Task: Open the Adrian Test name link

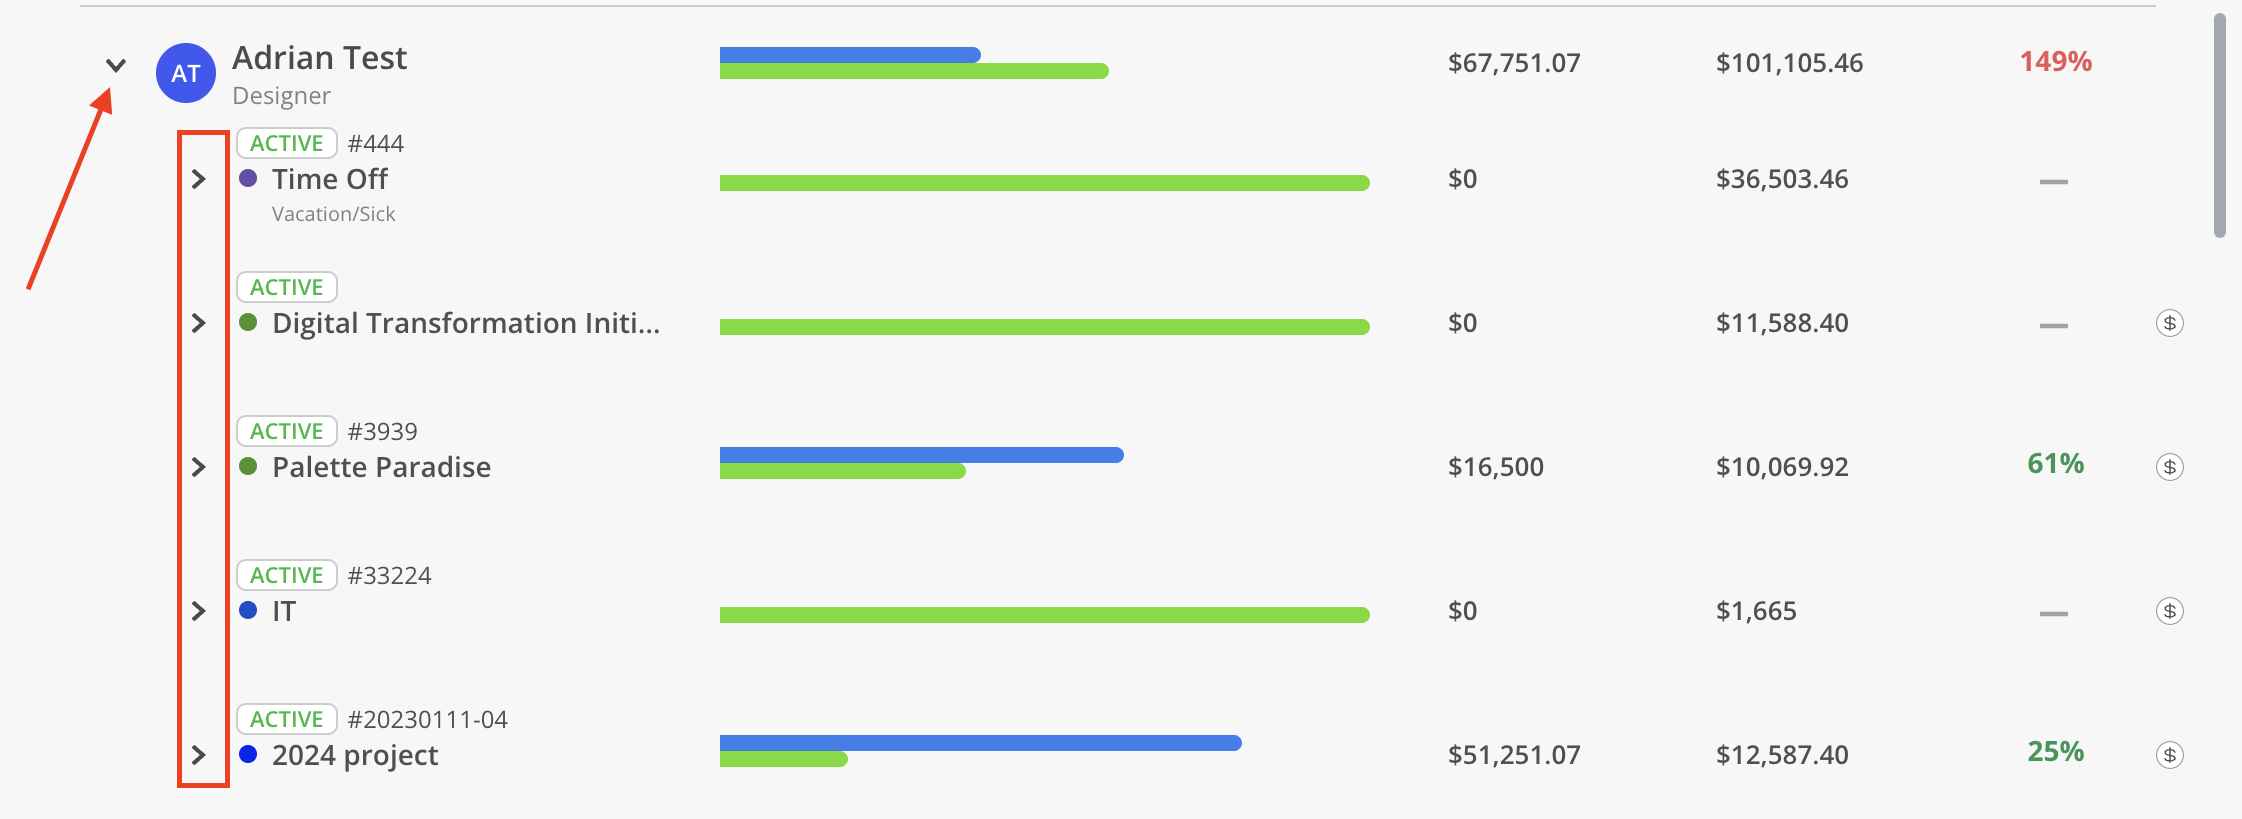Action: [319, 58]
